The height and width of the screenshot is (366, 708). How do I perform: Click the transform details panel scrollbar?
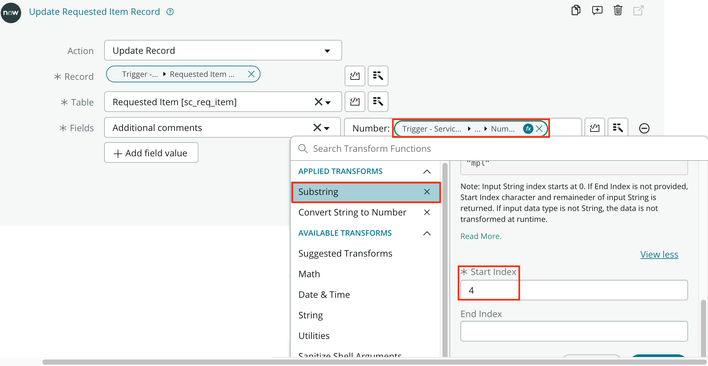coord(703,329)
